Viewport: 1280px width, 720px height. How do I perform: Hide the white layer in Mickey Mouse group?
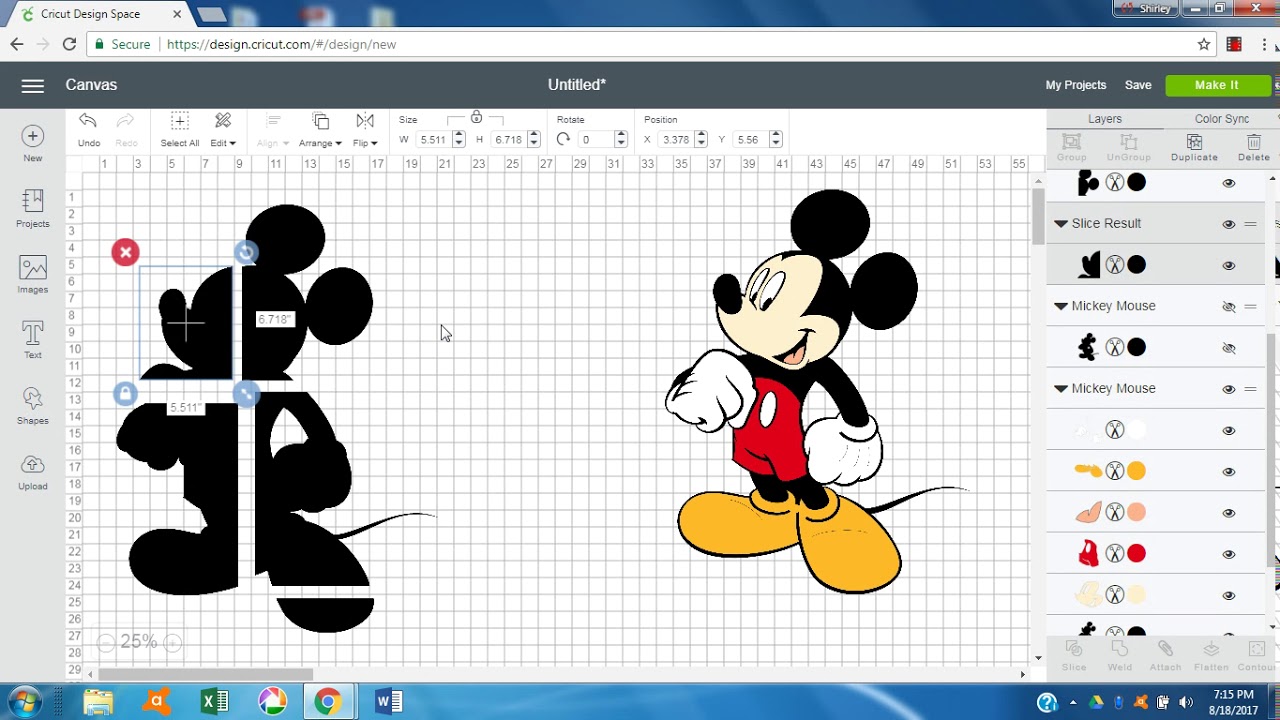tap(1228, 431)
